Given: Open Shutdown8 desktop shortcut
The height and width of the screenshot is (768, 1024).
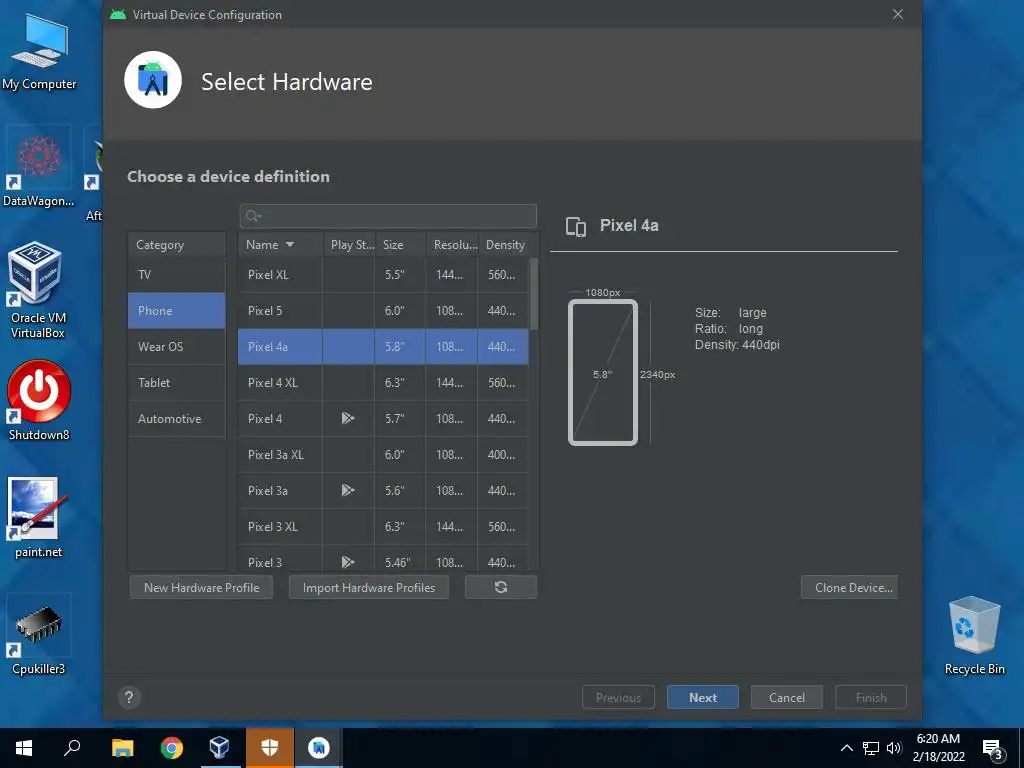Looking at the screenshot, I should 39,400.
